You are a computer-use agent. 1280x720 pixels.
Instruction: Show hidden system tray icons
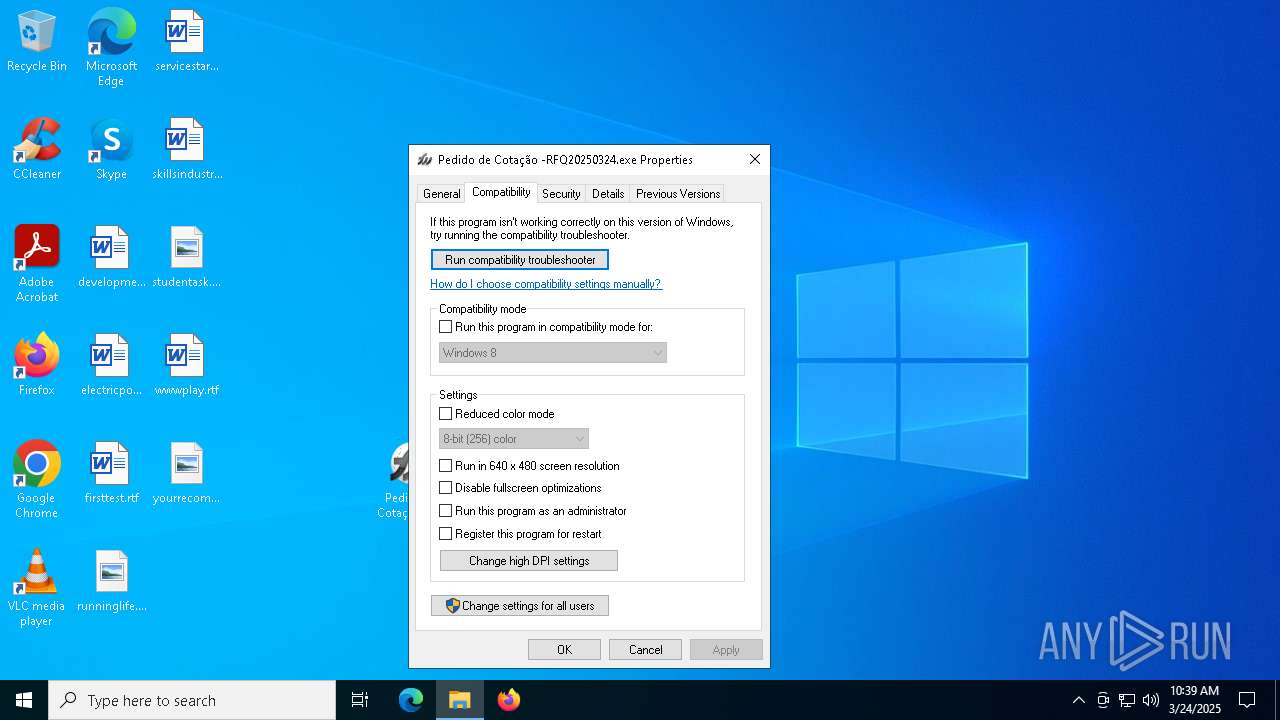click(1078, 700)
